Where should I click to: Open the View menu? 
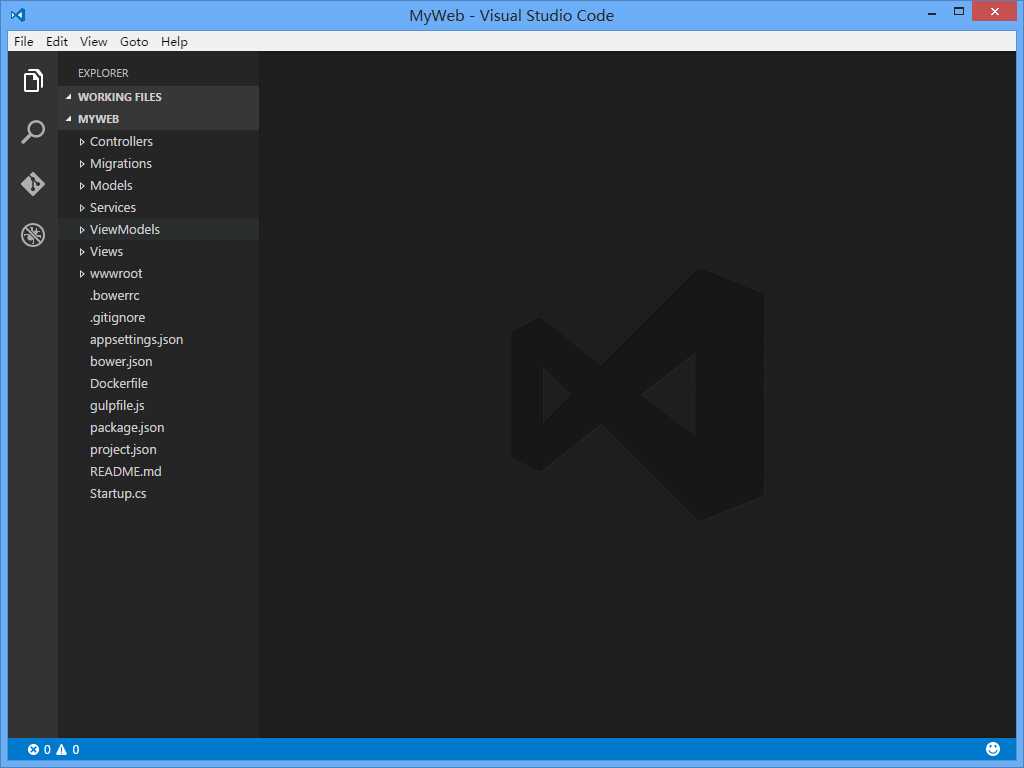(93, 41)
